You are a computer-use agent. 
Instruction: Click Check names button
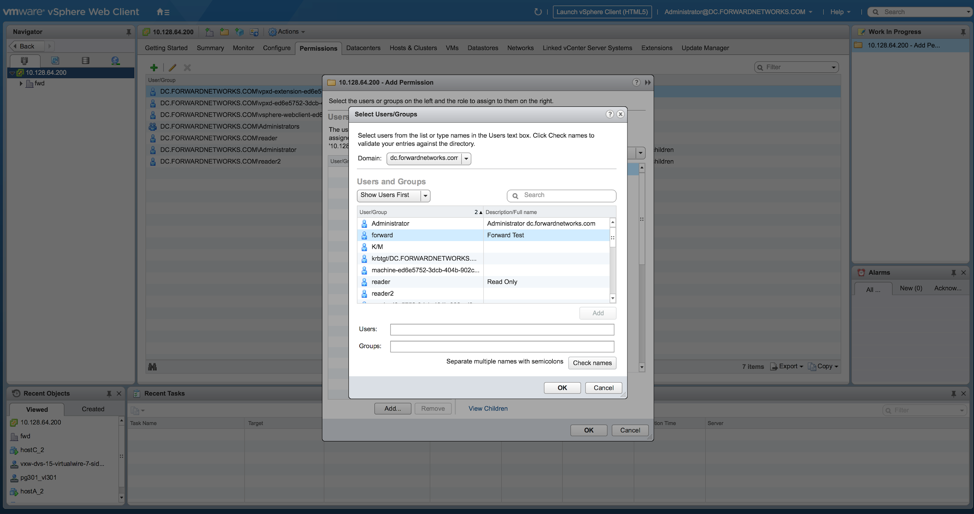[x=592, y=363]
